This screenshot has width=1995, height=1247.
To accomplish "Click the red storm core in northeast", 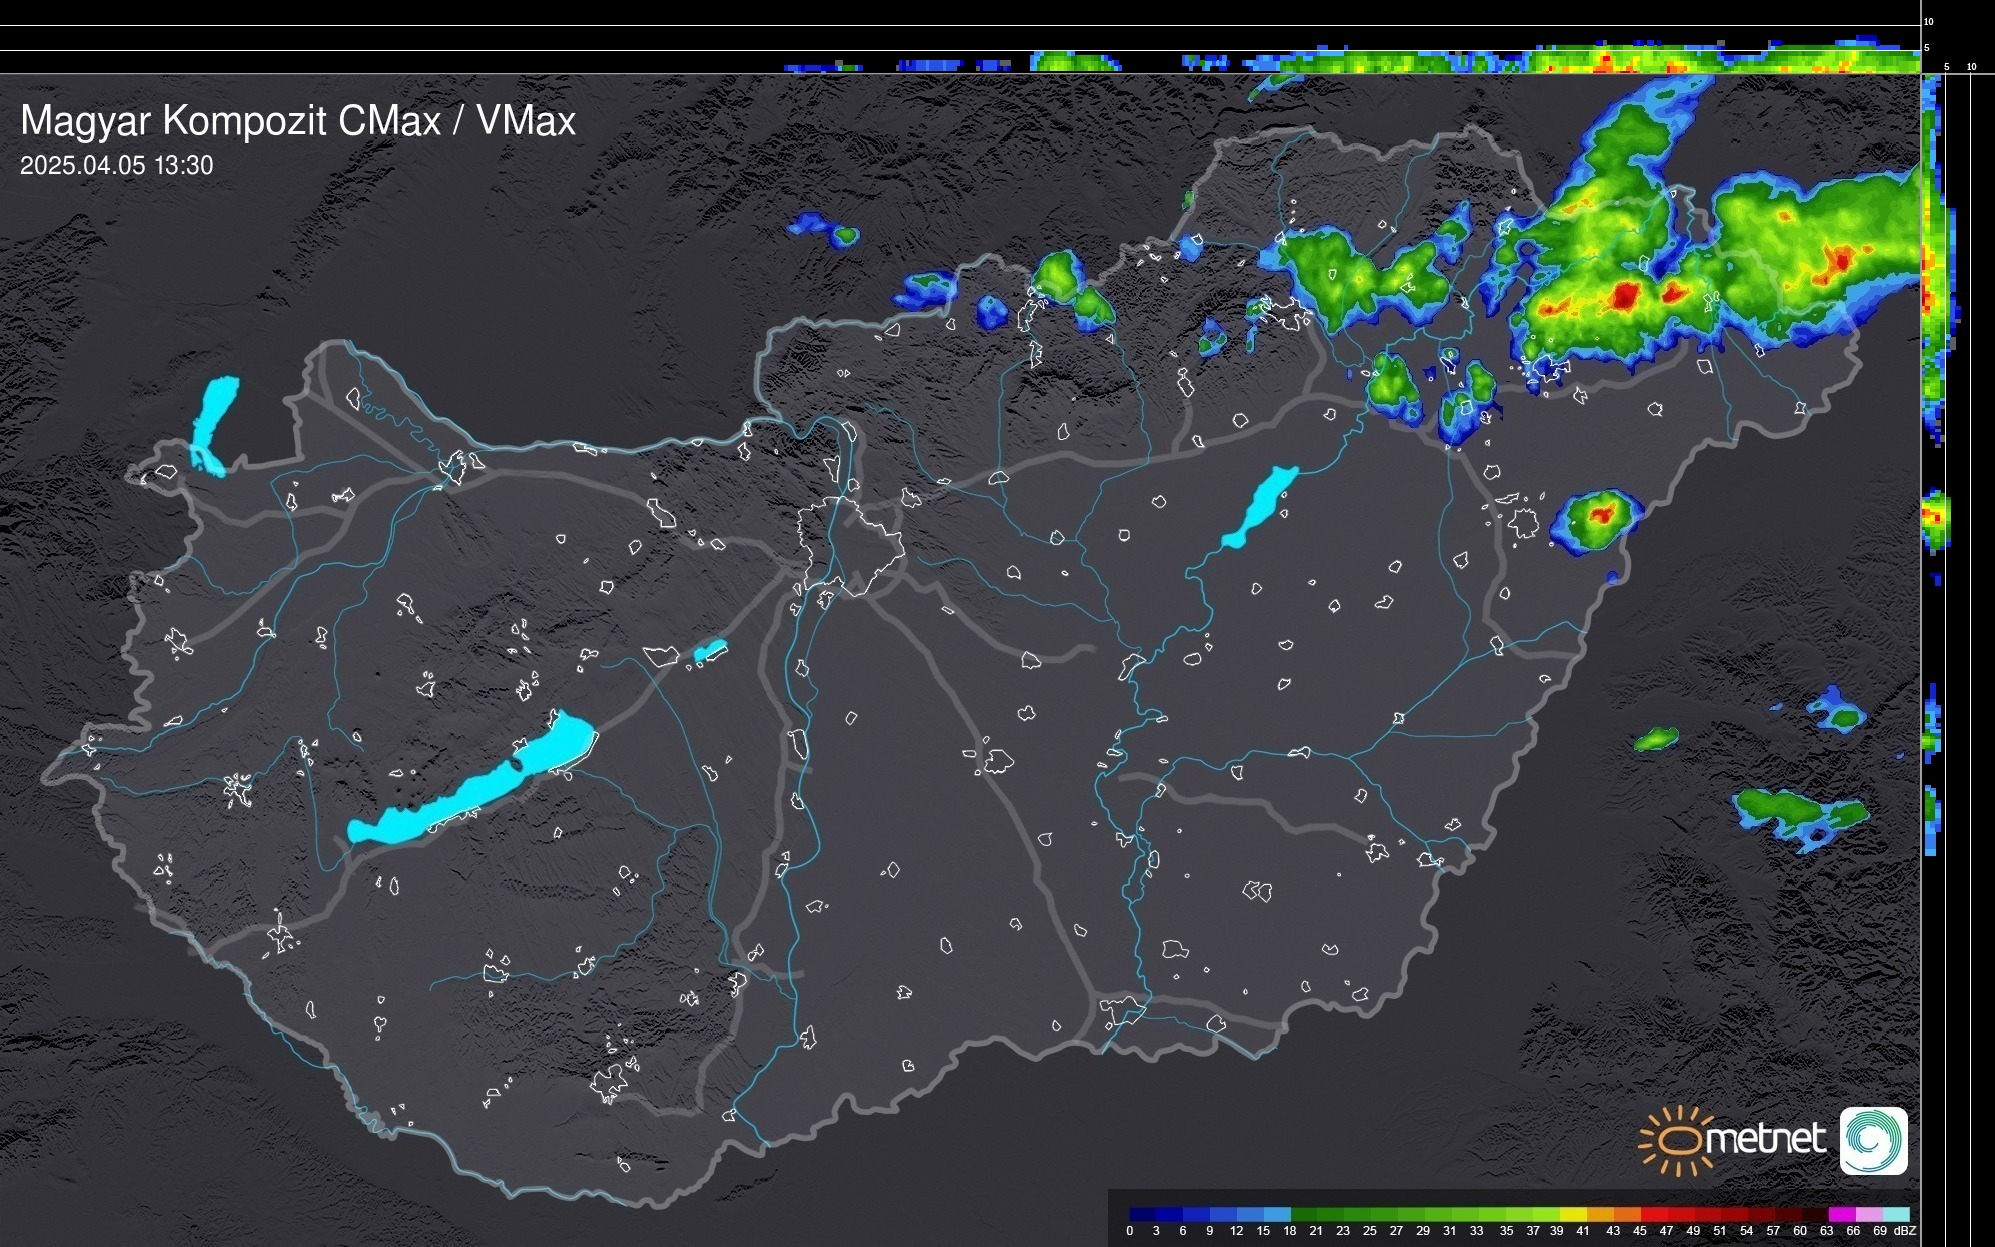I will (1624, 296).
